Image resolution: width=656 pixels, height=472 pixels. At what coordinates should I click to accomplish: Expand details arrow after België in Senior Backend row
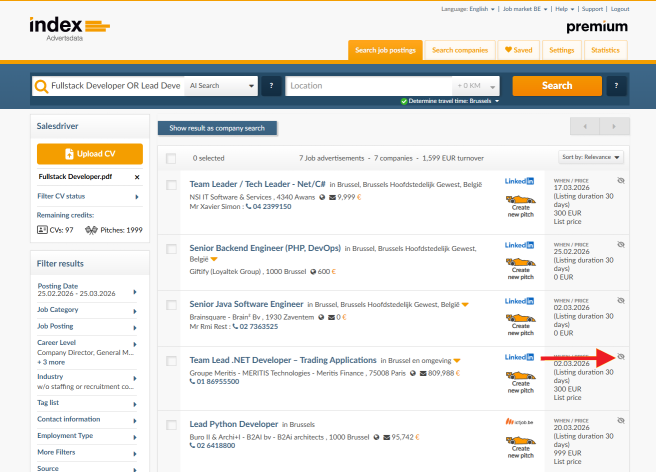point(214,259)
